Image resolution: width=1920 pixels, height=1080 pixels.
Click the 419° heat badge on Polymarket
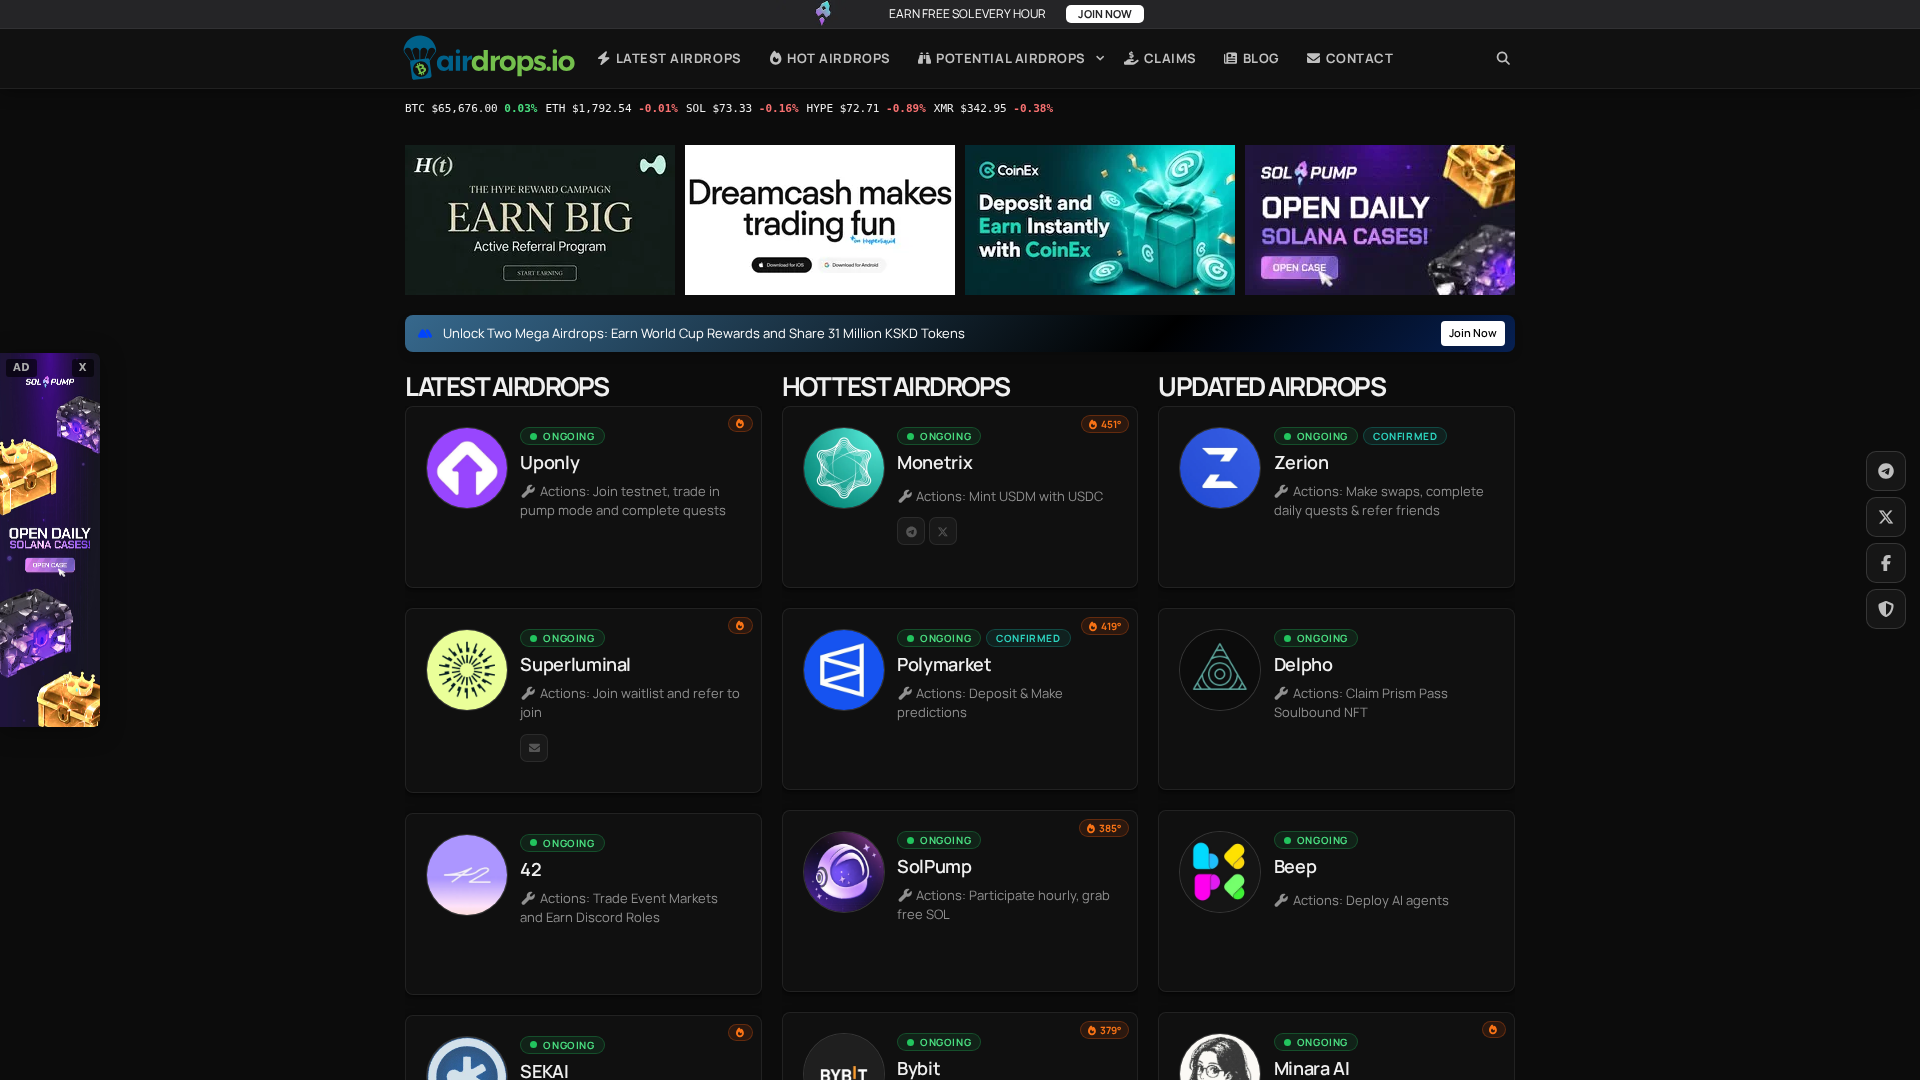coord(1105,626)
